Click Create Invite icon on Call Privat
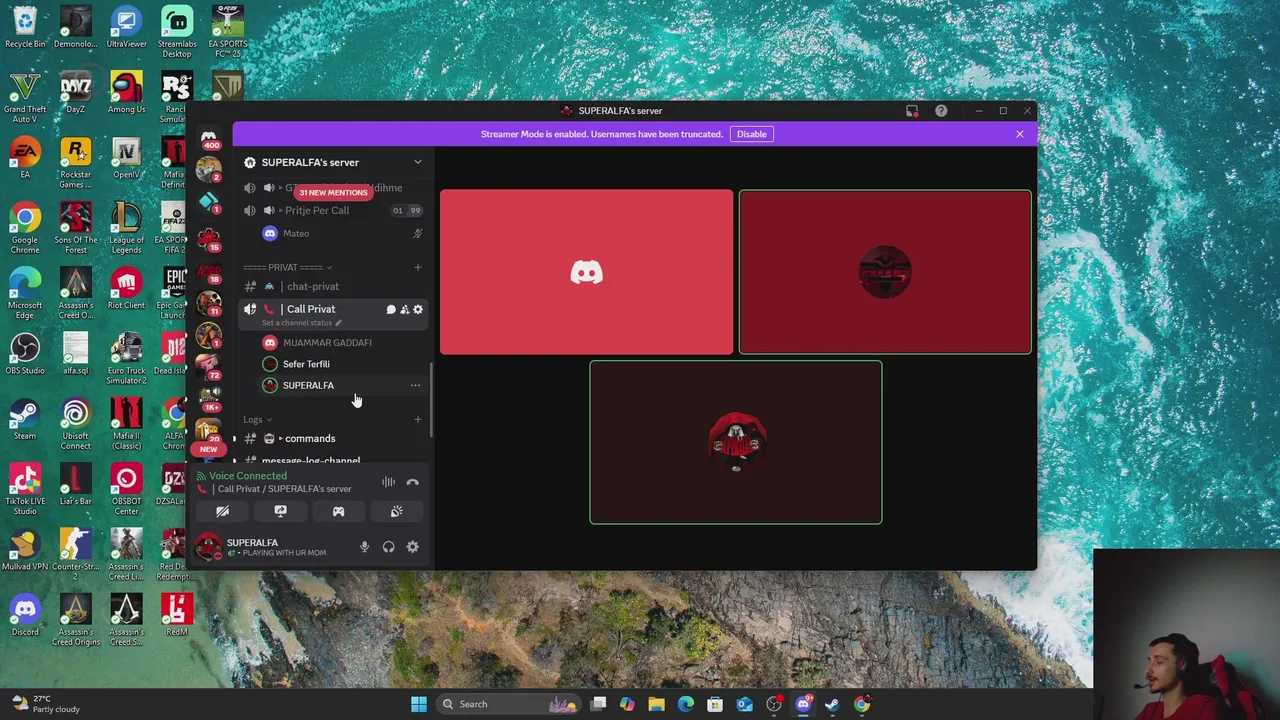 point(404,309)
